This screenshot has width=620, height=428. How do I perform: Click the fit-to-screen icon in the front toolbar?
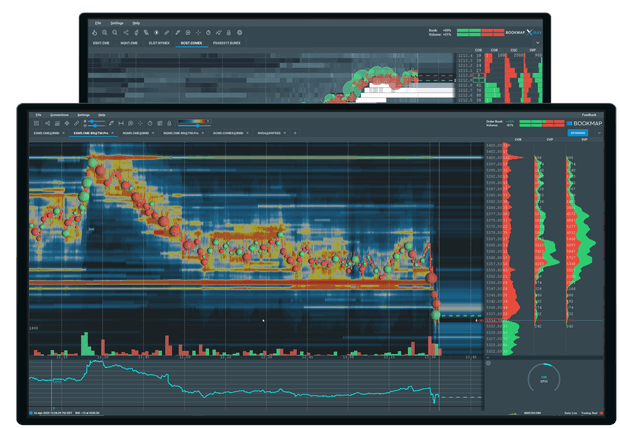(36, 123)
